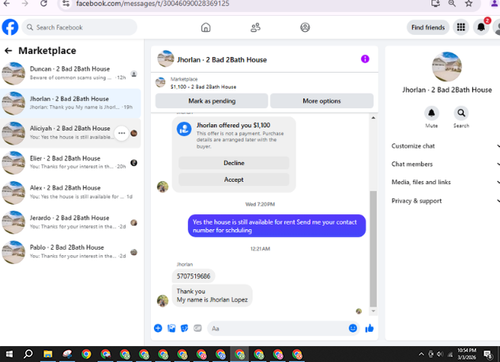This screenshot has height=362, width=500.
Task: Open File Explorer from taskbar
Action: point(48,354)
